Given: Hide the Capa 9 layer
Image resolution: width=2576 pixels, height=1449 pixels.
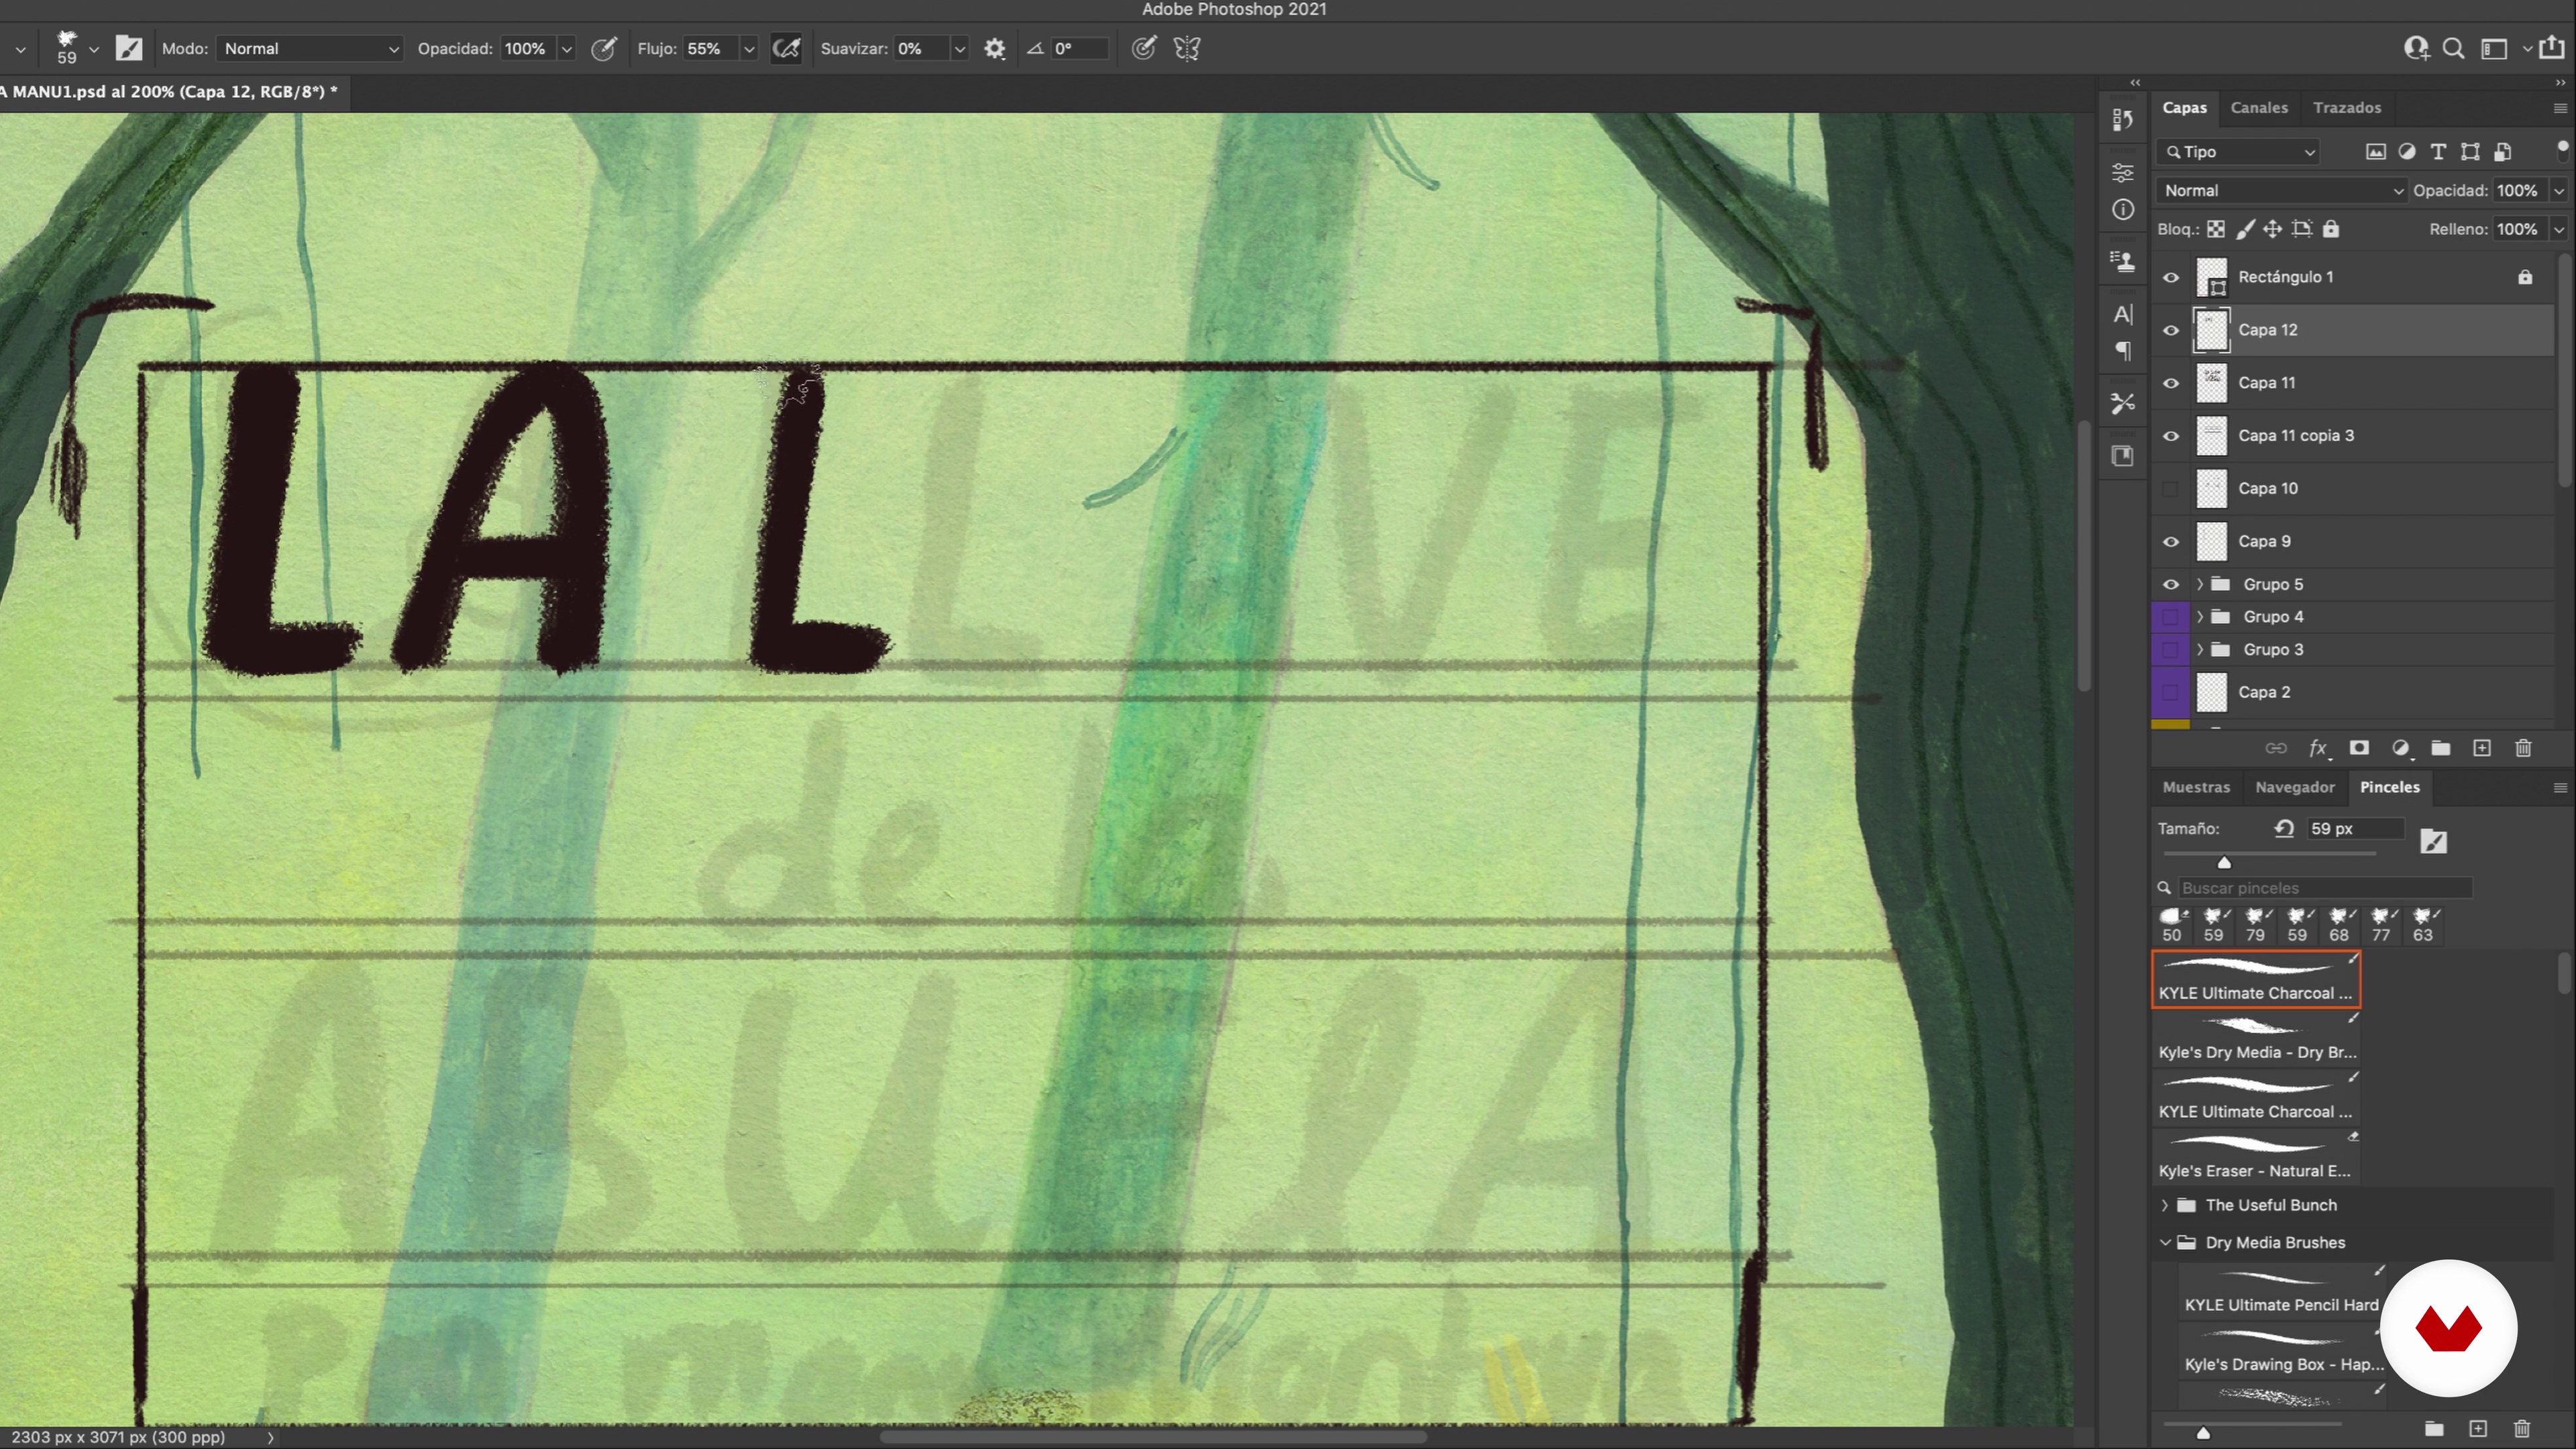Looking at the screenshot, I should click(x=2170, y=542).
